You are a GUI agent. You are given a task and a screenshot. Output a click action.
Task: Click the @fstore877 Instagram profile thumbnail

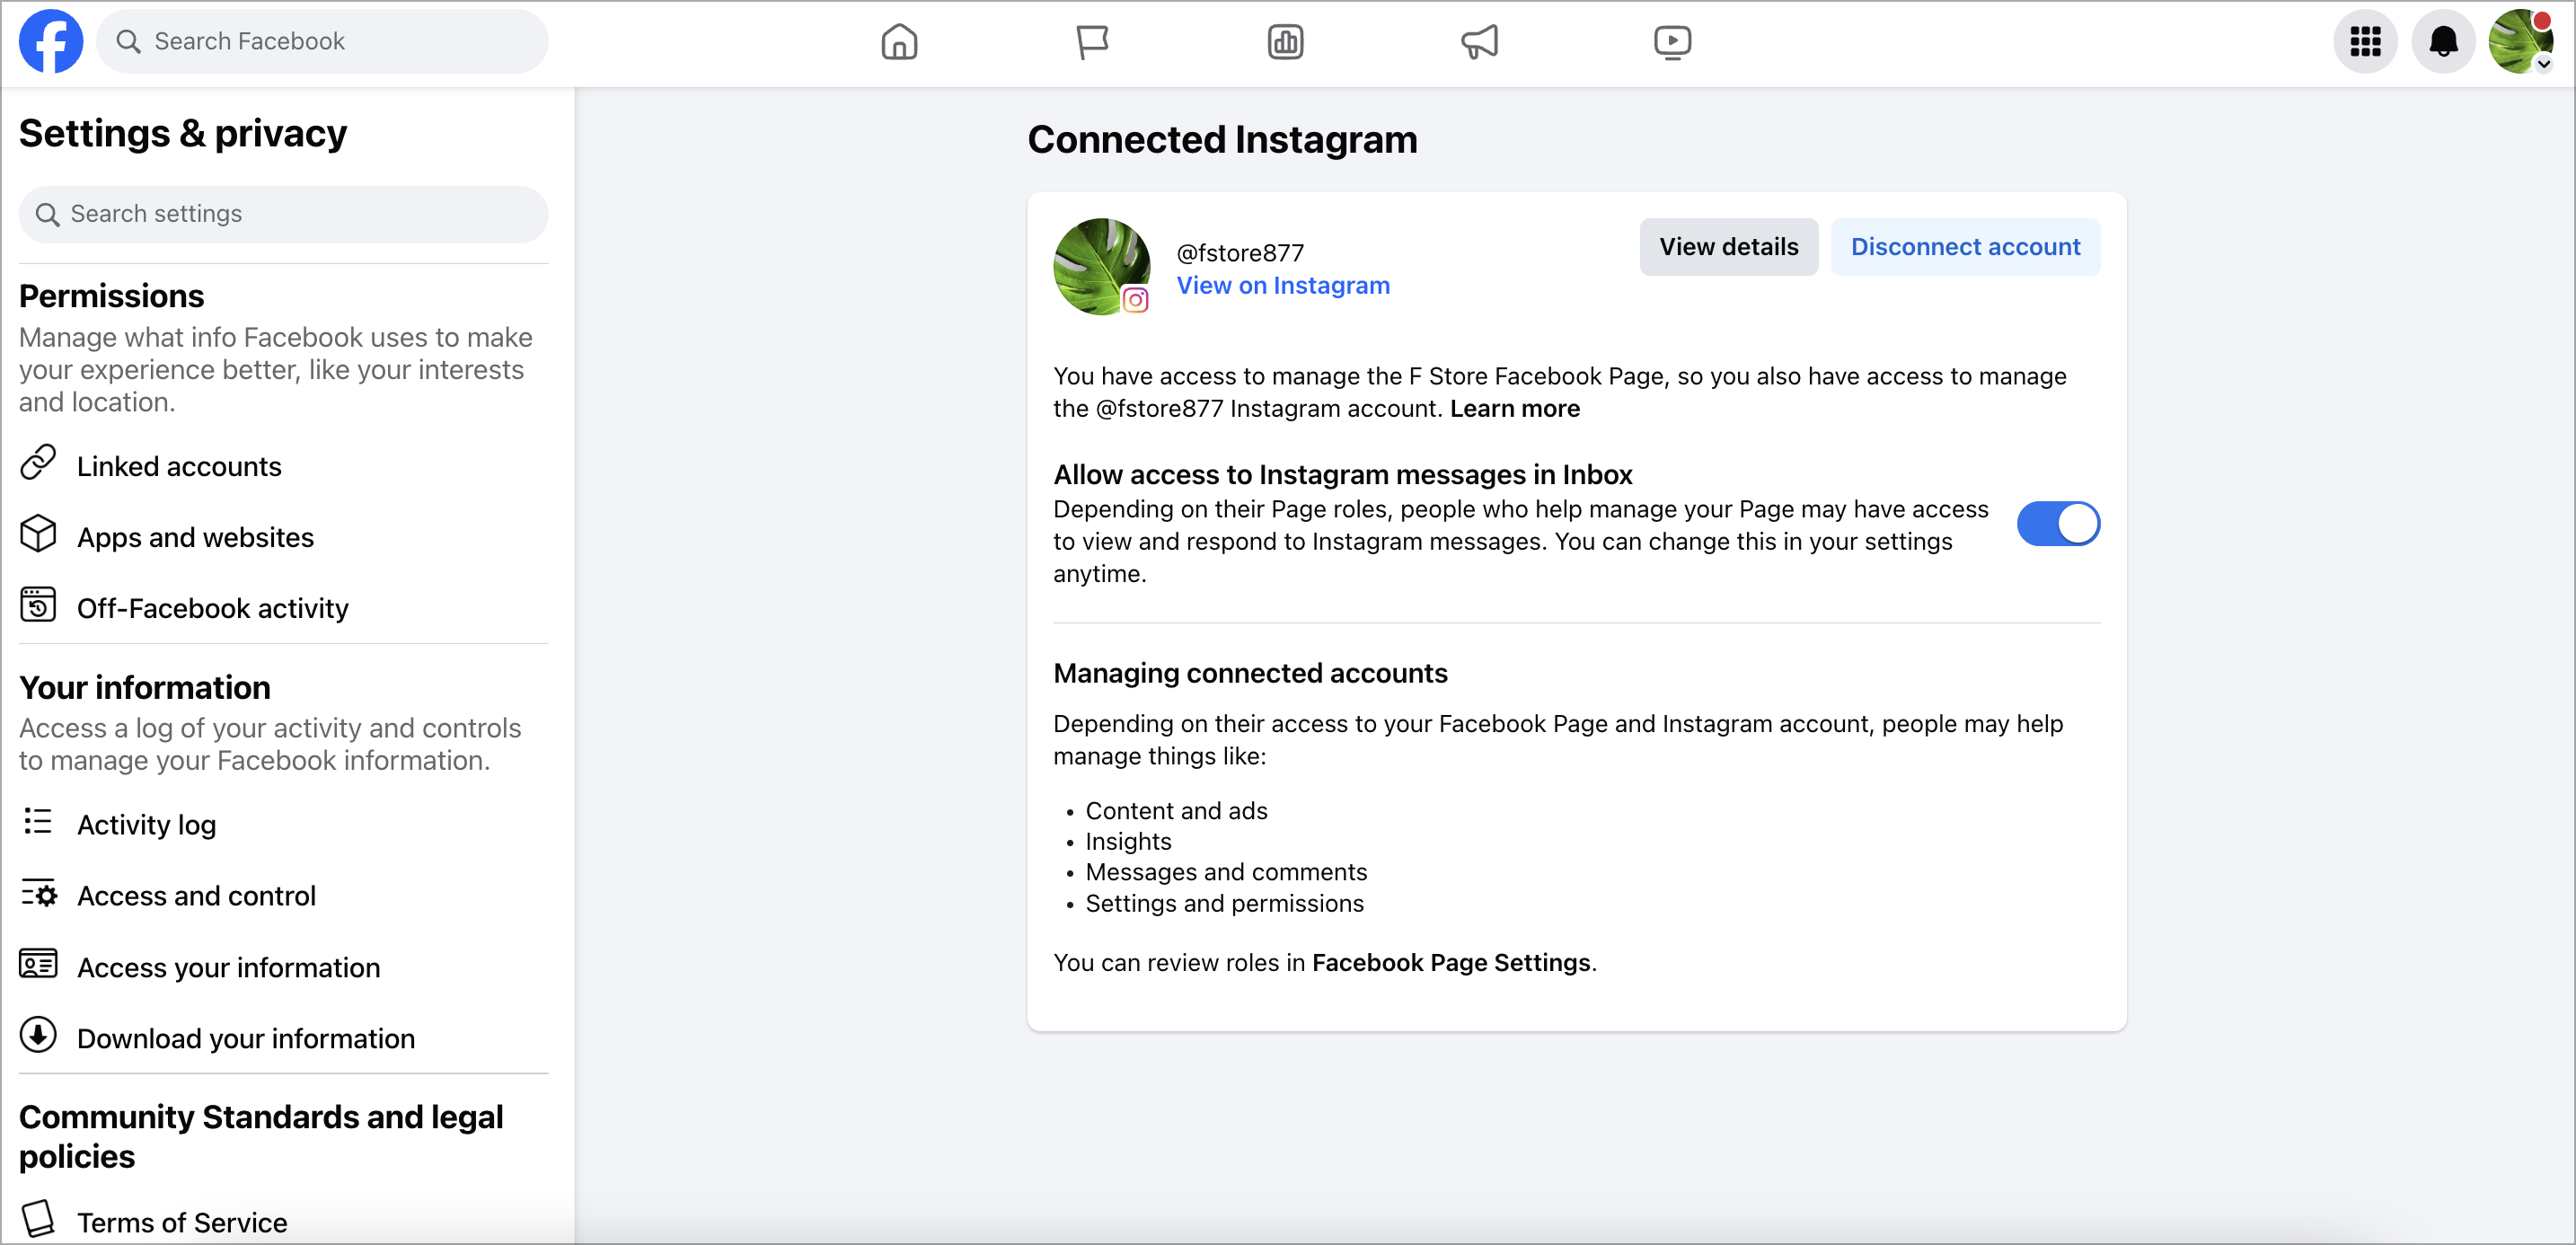point(1102,267)
